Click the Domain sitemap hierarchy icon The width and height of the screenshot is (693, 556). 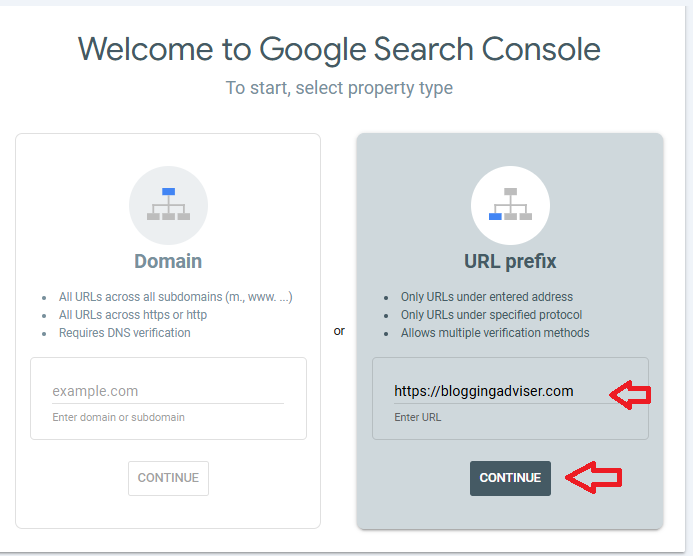tap(168, 205)
